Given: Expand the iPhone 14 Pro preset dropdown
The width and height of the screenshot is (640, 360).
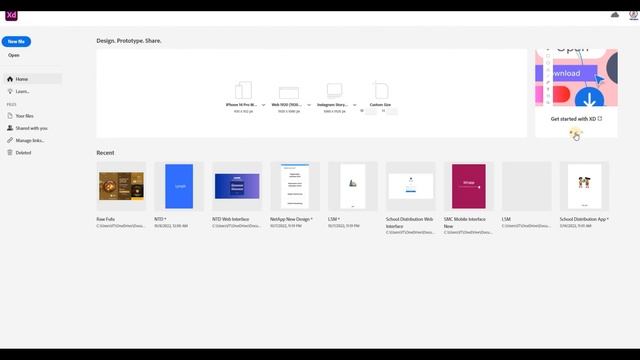Looking at the screenshot, I should [x=263, y=105].
